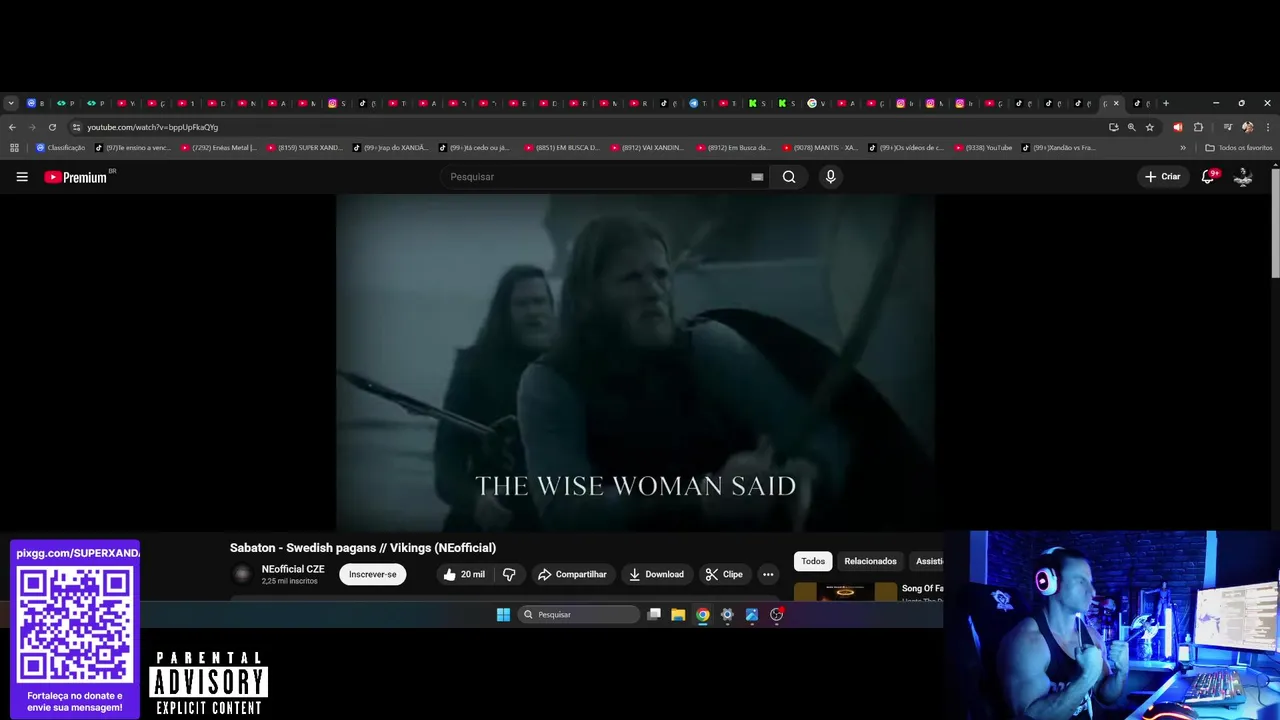Image resolution: width=1280 pixels, height=720 pixels.
Task: Open the Xandão vs Fra... bookmark
Action: (x=1060, y=148)
